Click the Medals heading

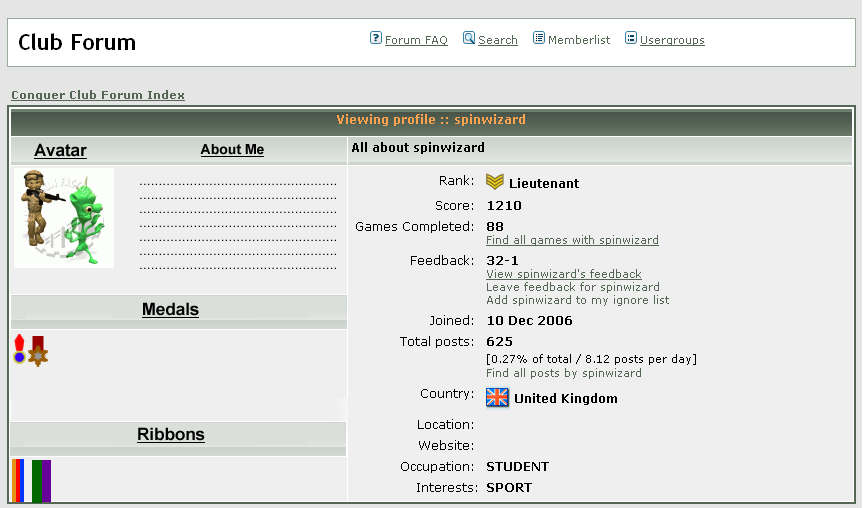point(170,309)
